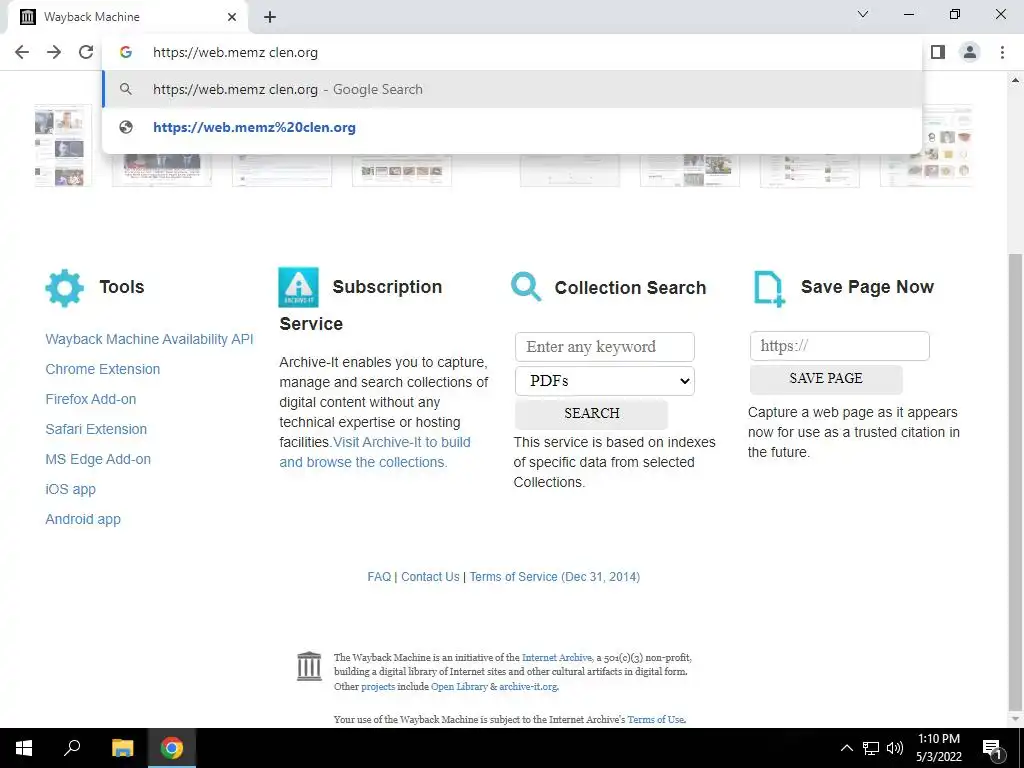The image size is (1024, 768).
Task: Go back using the browser back arrow
Action: tap(22, 52)
